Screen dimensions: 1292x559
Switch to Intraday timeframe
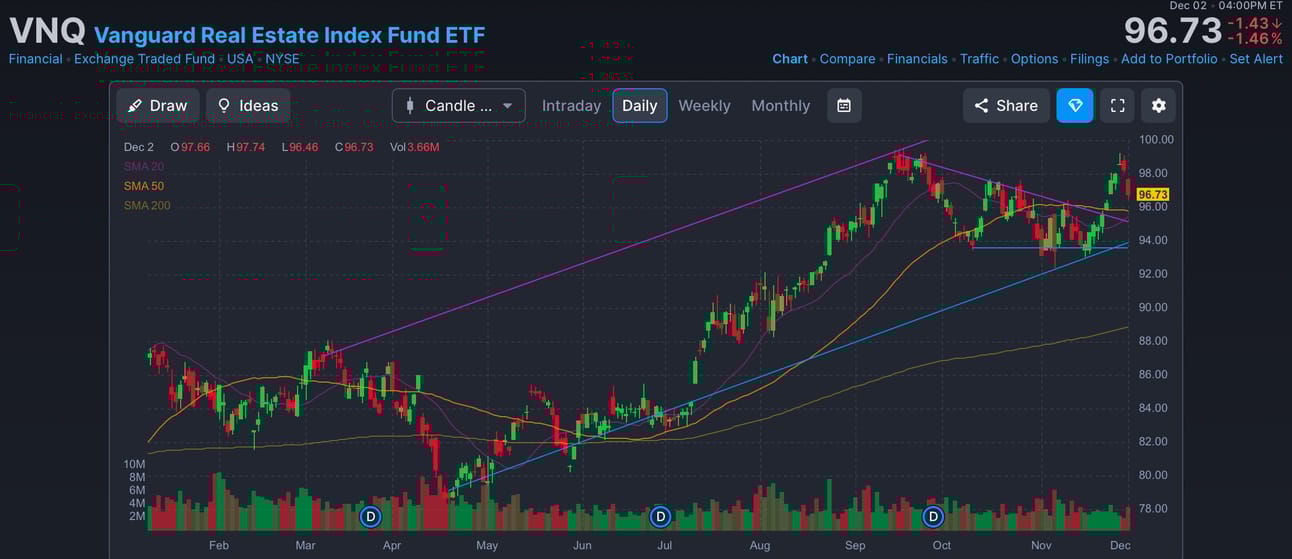[x=571, y=106]
